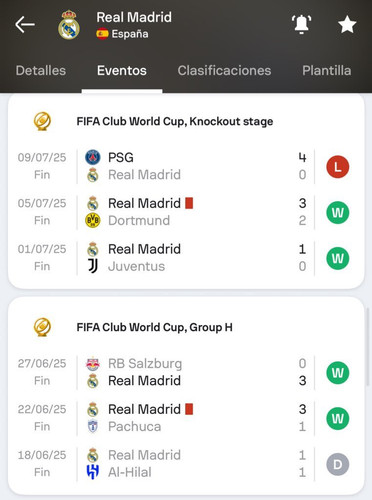Click the grey D draw badge

click(x=338, y=464)
